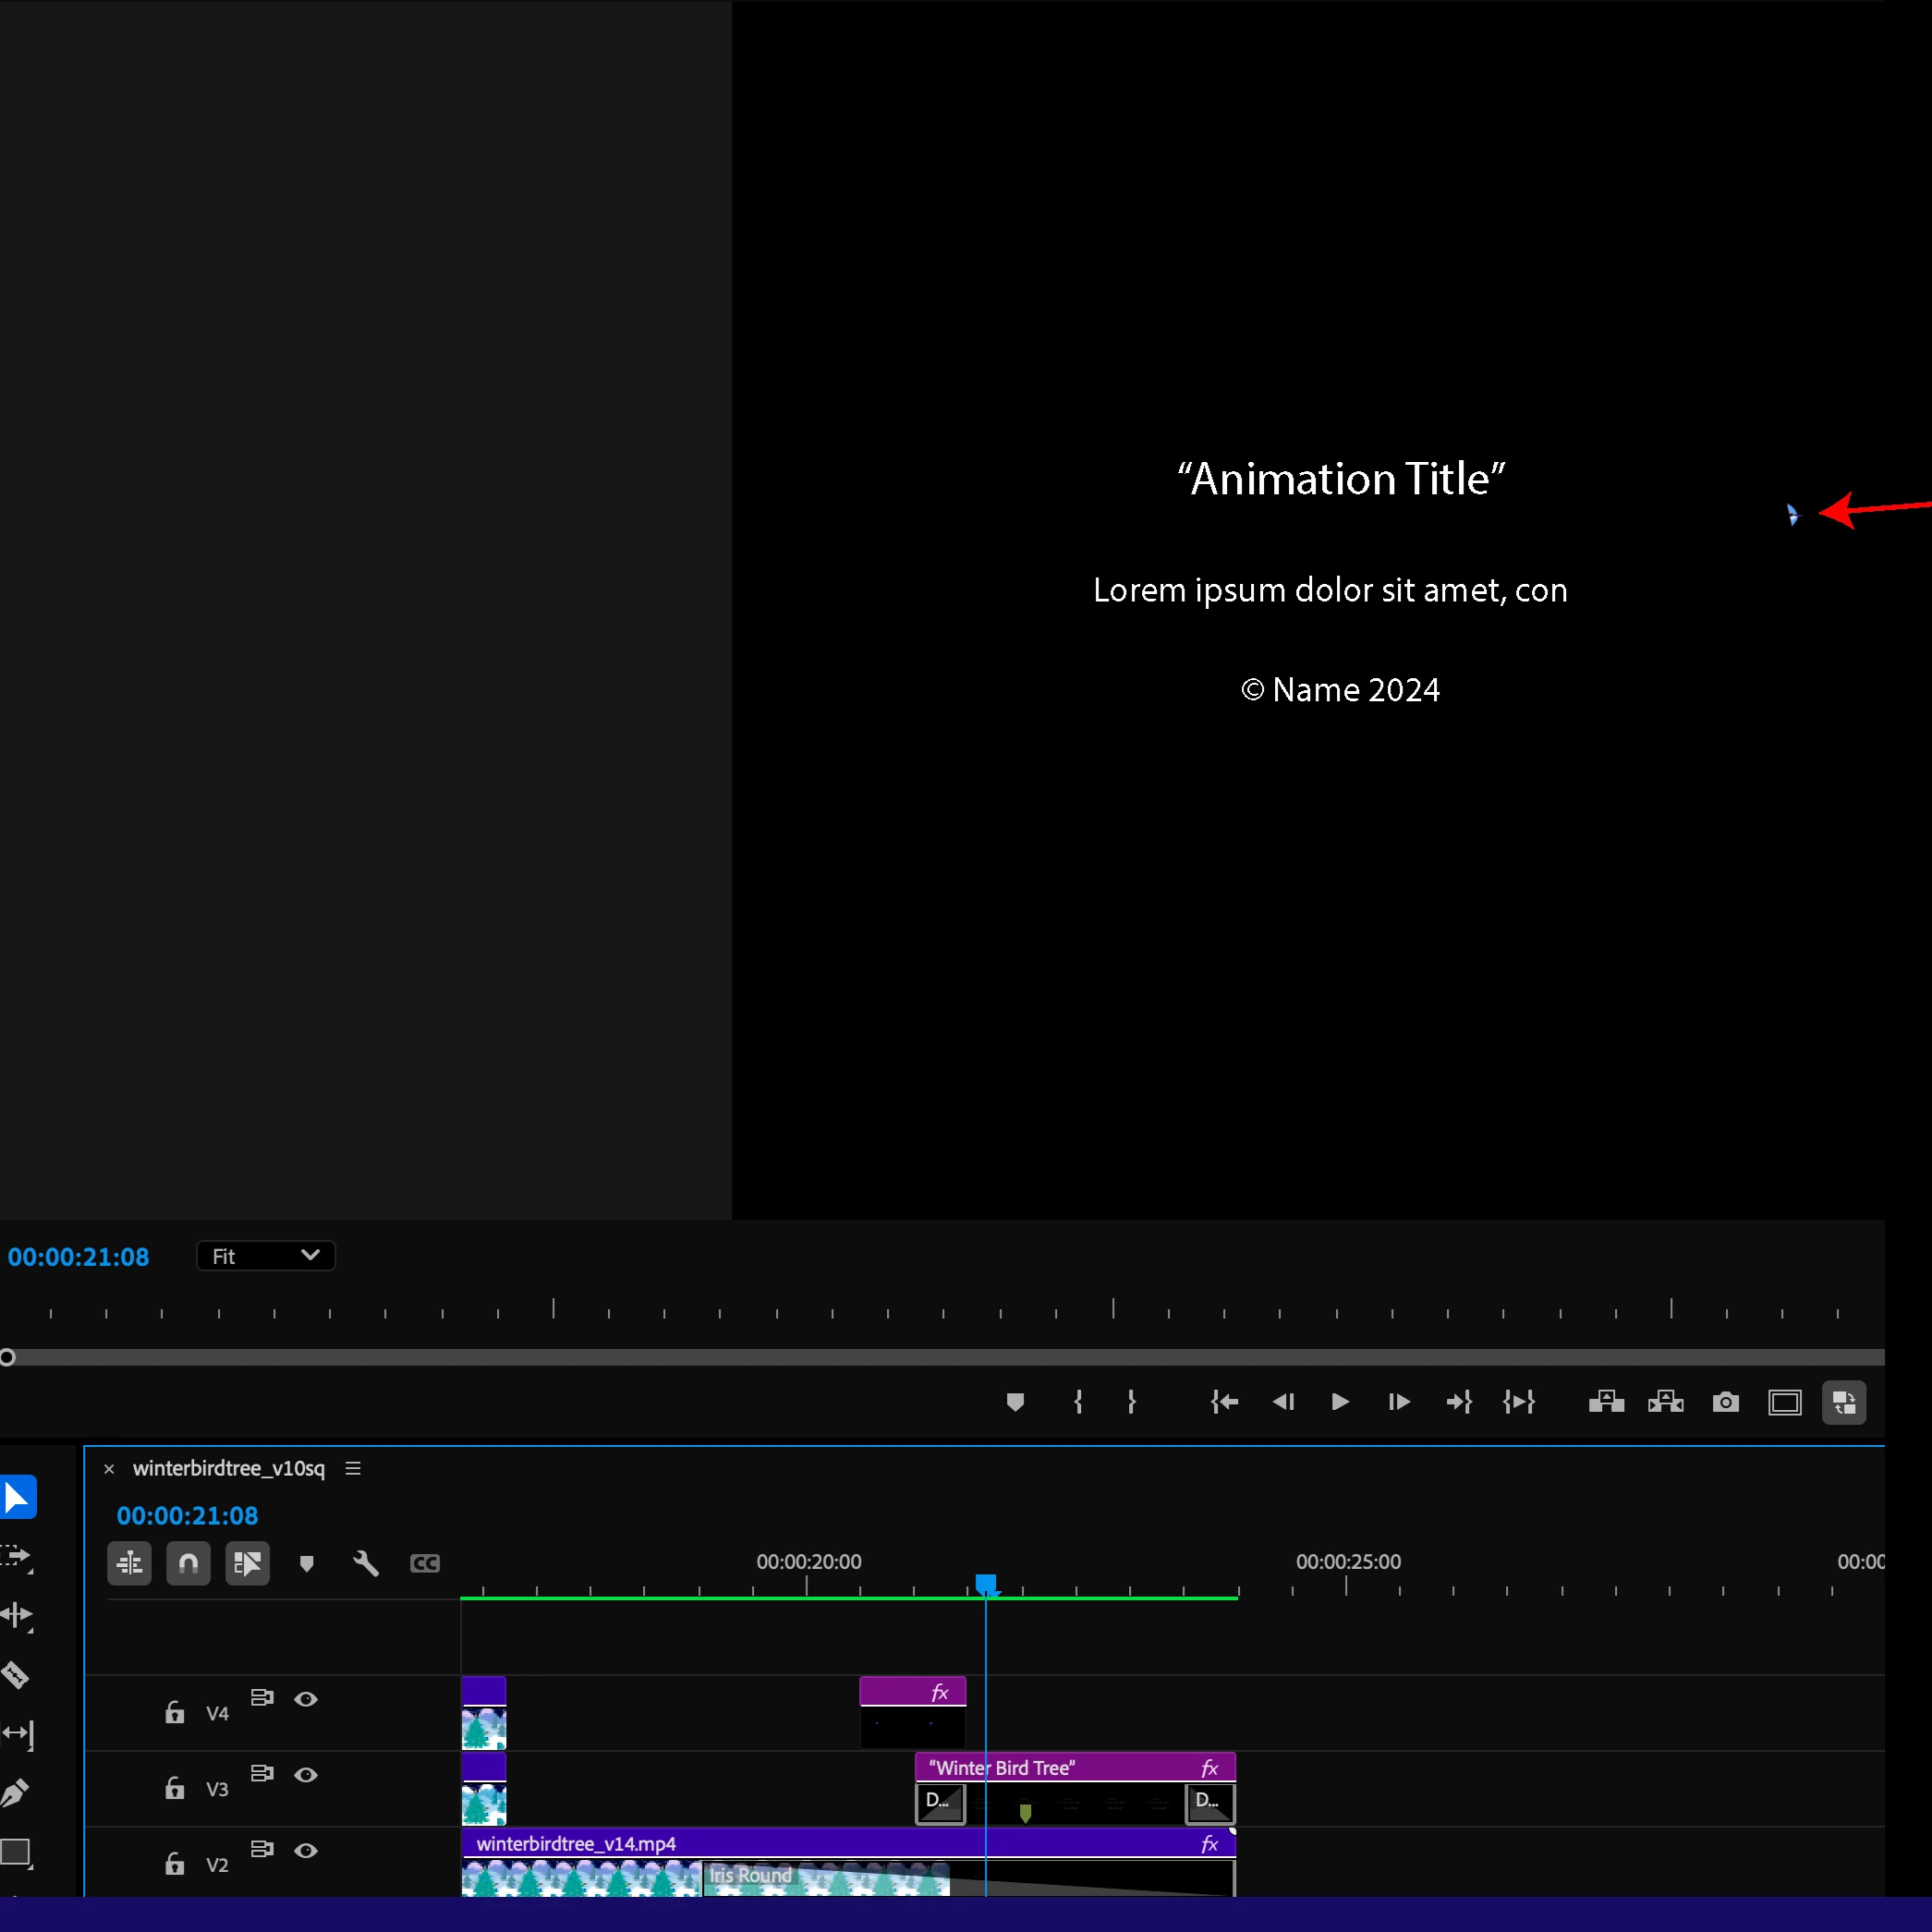
Task: Select the Pen tool
Action: [16, 1793]
